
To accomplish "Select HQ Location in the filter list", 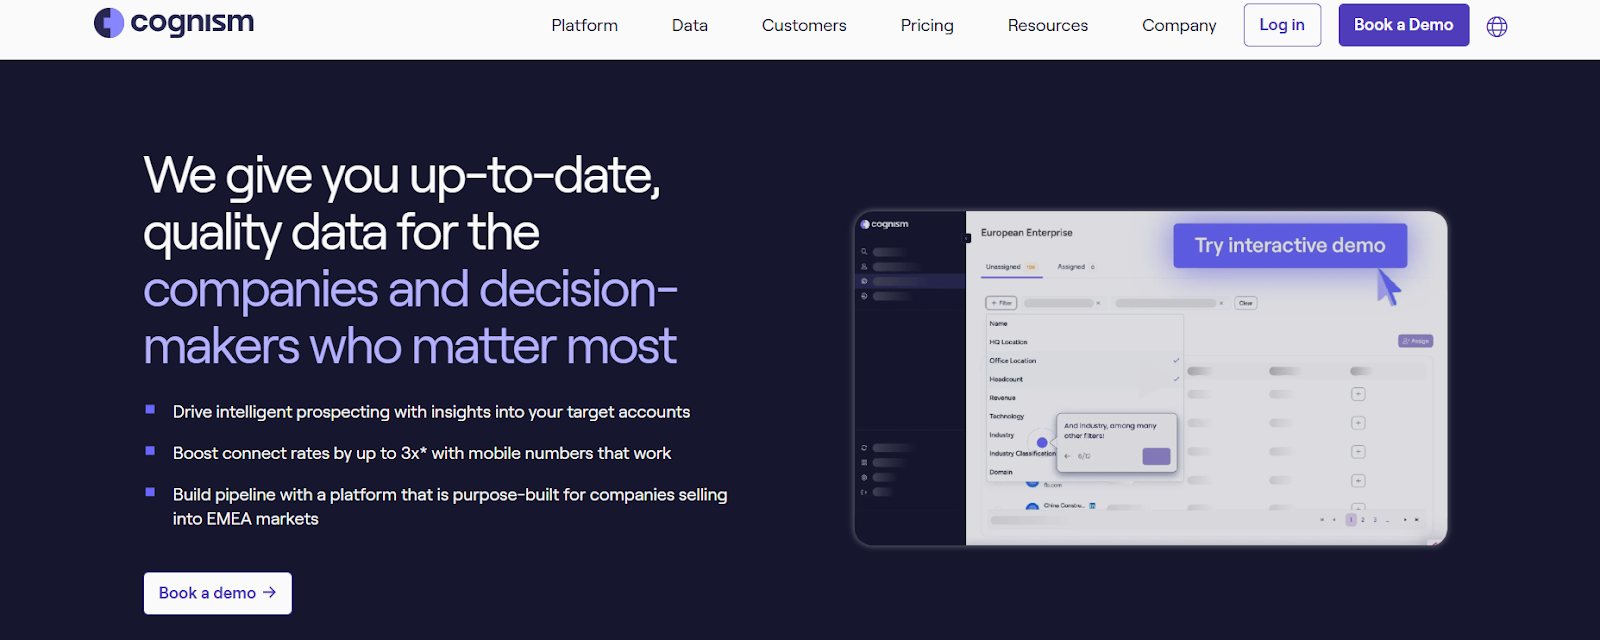I will tap(1008, 342).
